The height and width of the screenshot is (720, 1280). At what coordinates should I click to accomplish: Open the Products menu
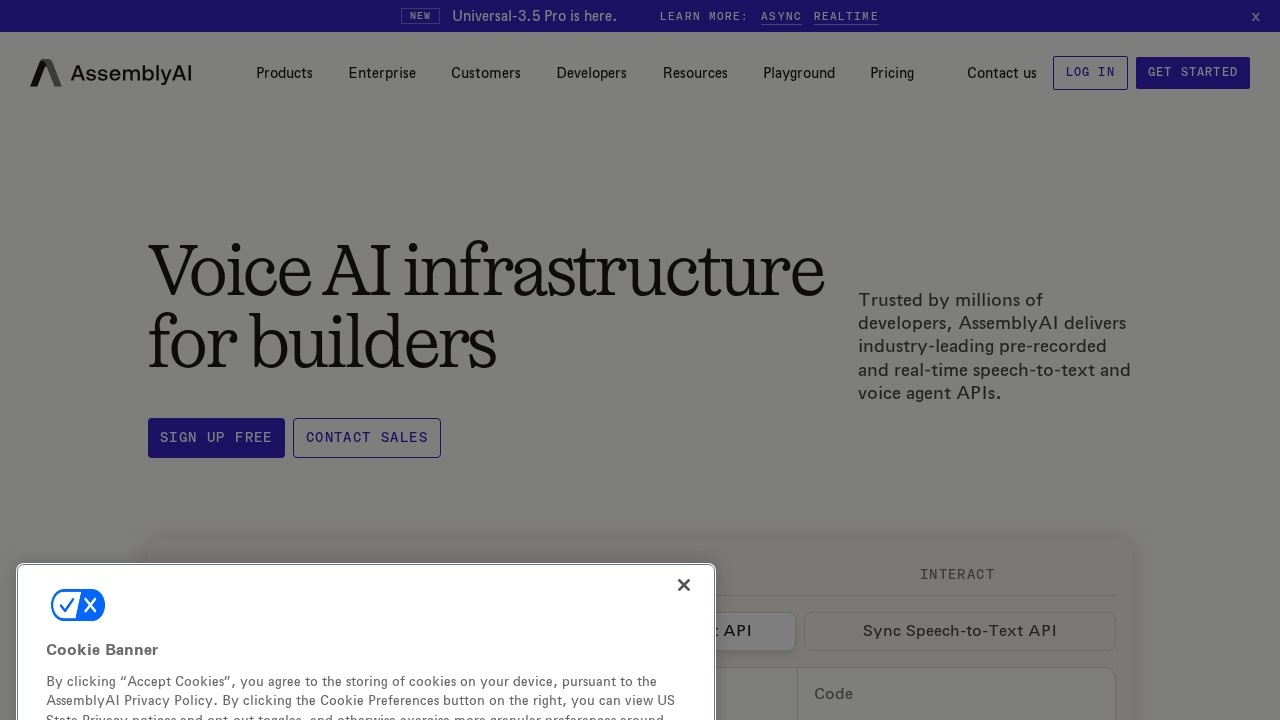coord(284,73)
